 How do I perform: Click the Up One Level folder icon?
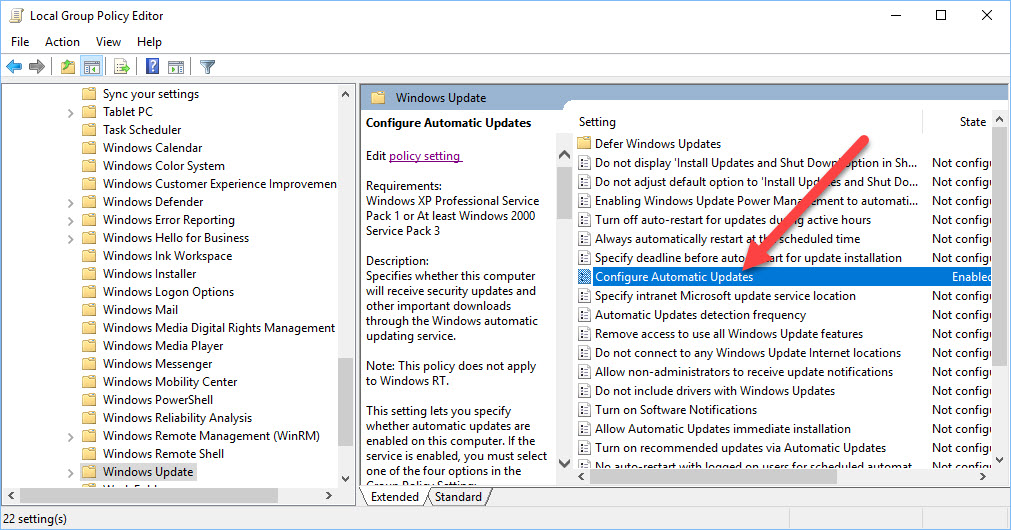[67, 67]
